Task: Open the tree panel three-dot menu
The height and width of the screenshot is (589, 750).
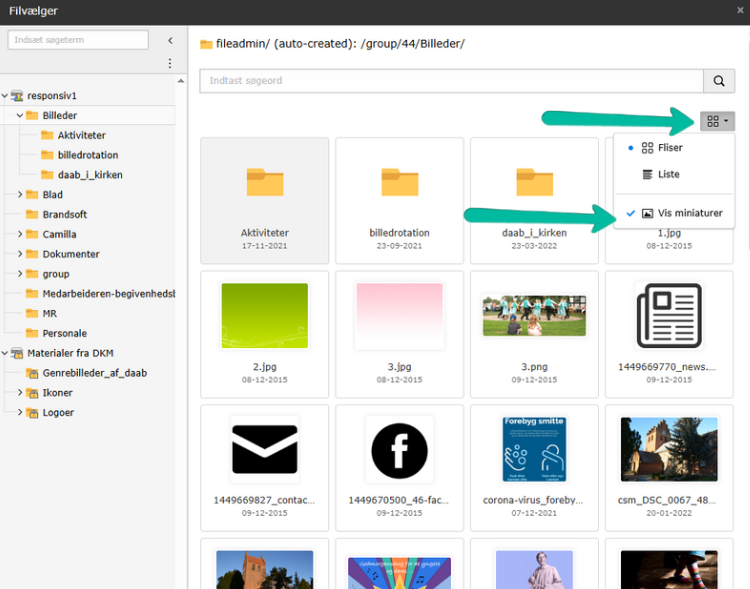Action: 170,63
